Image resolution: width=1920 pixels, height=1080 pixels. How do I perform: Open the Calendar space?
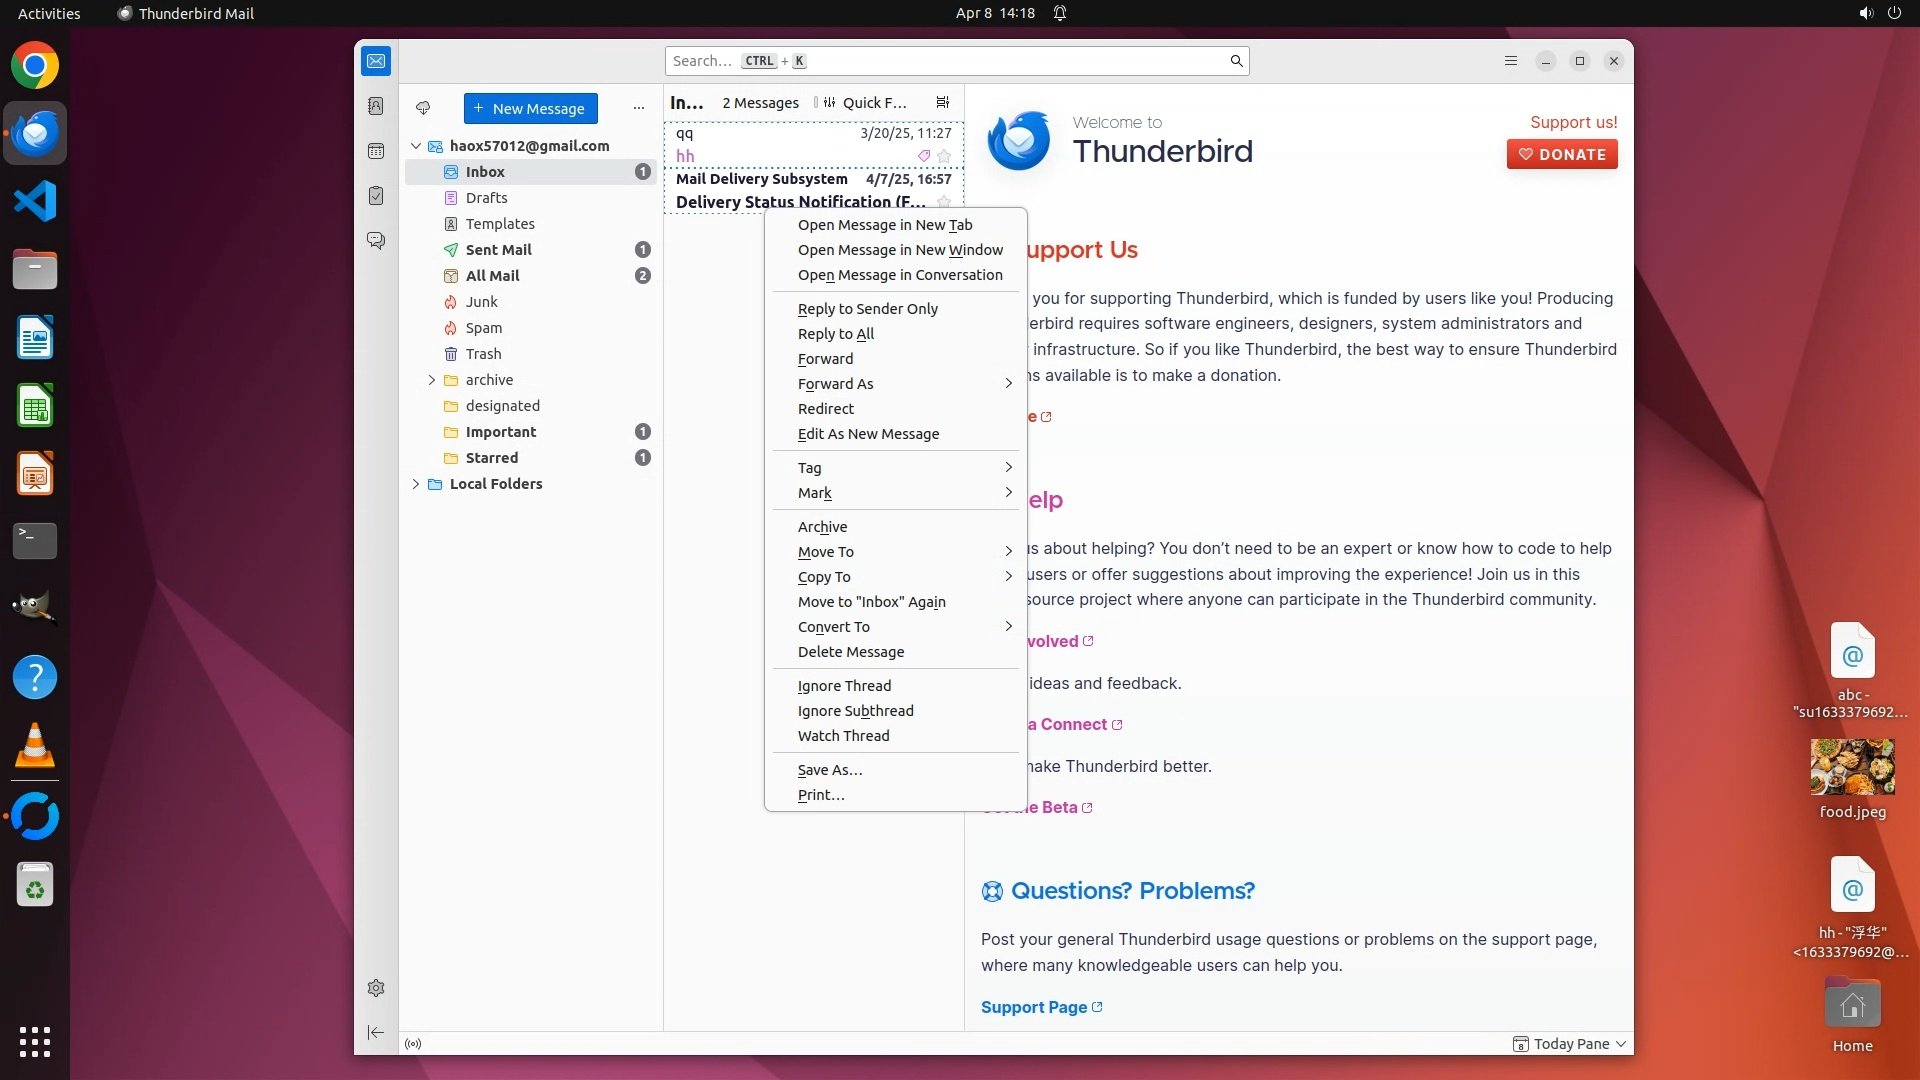(376, 151)
